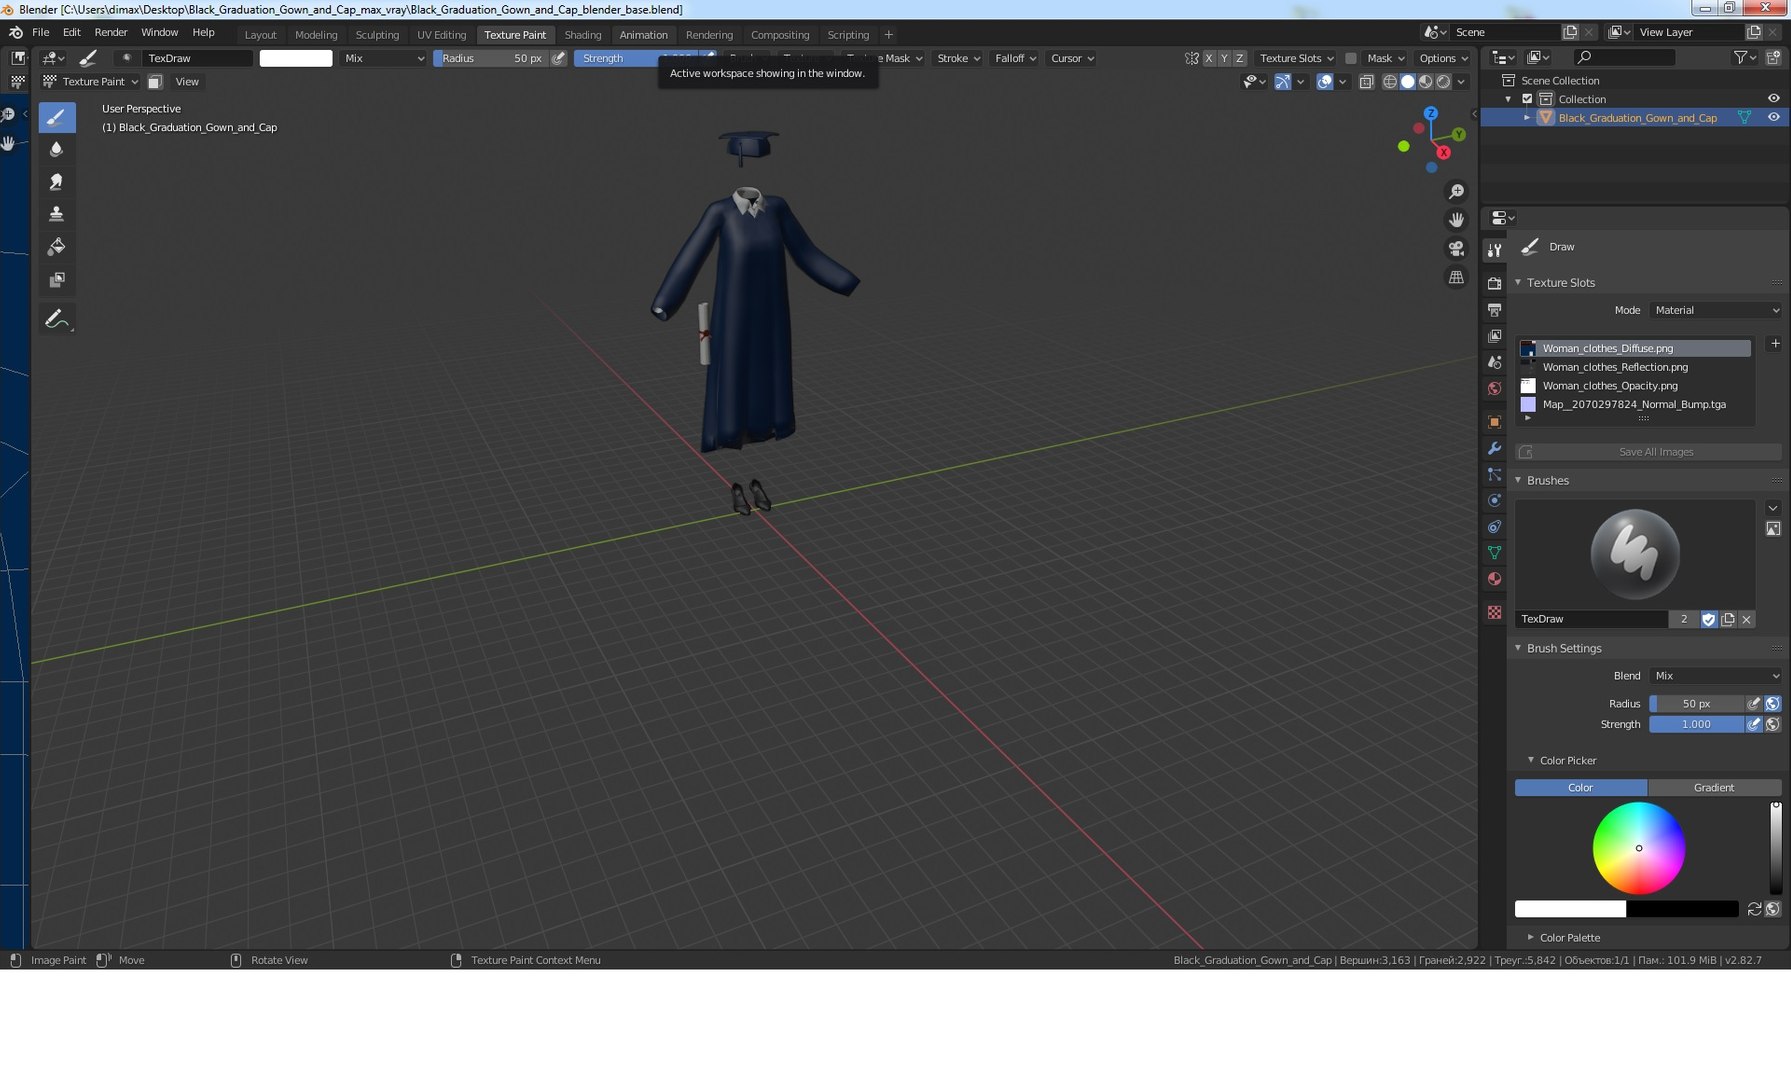Open the Texture Paint mode dropdown
Screen dimensions: 1791x1080
90,82
